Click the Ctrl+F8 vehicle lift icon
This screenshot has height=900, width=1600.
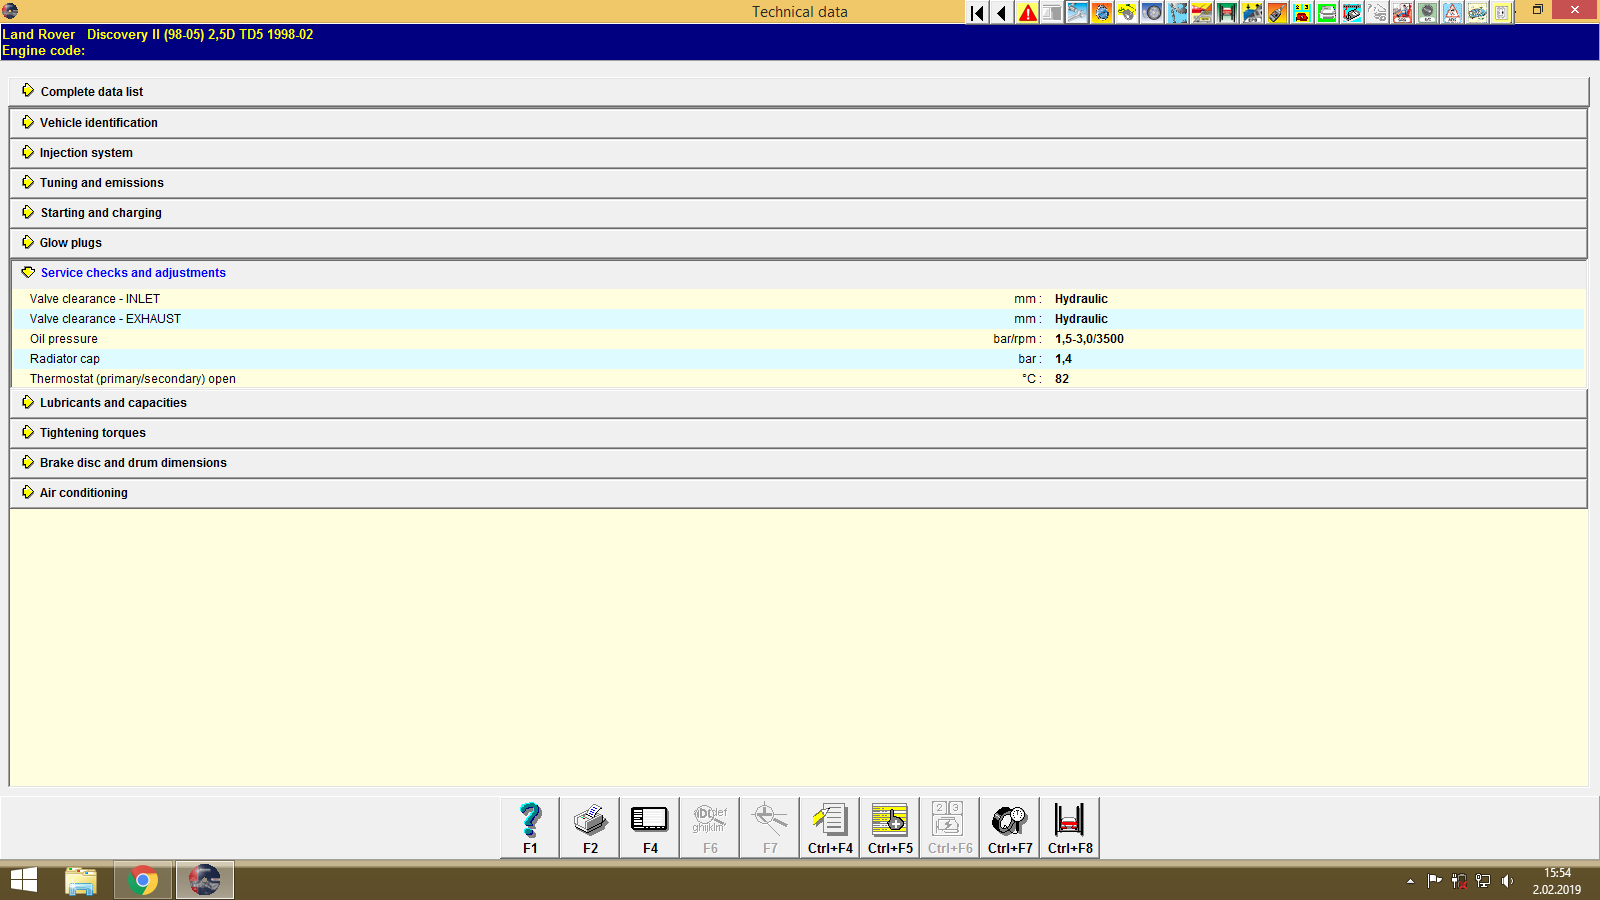(x=1069, y=827)
